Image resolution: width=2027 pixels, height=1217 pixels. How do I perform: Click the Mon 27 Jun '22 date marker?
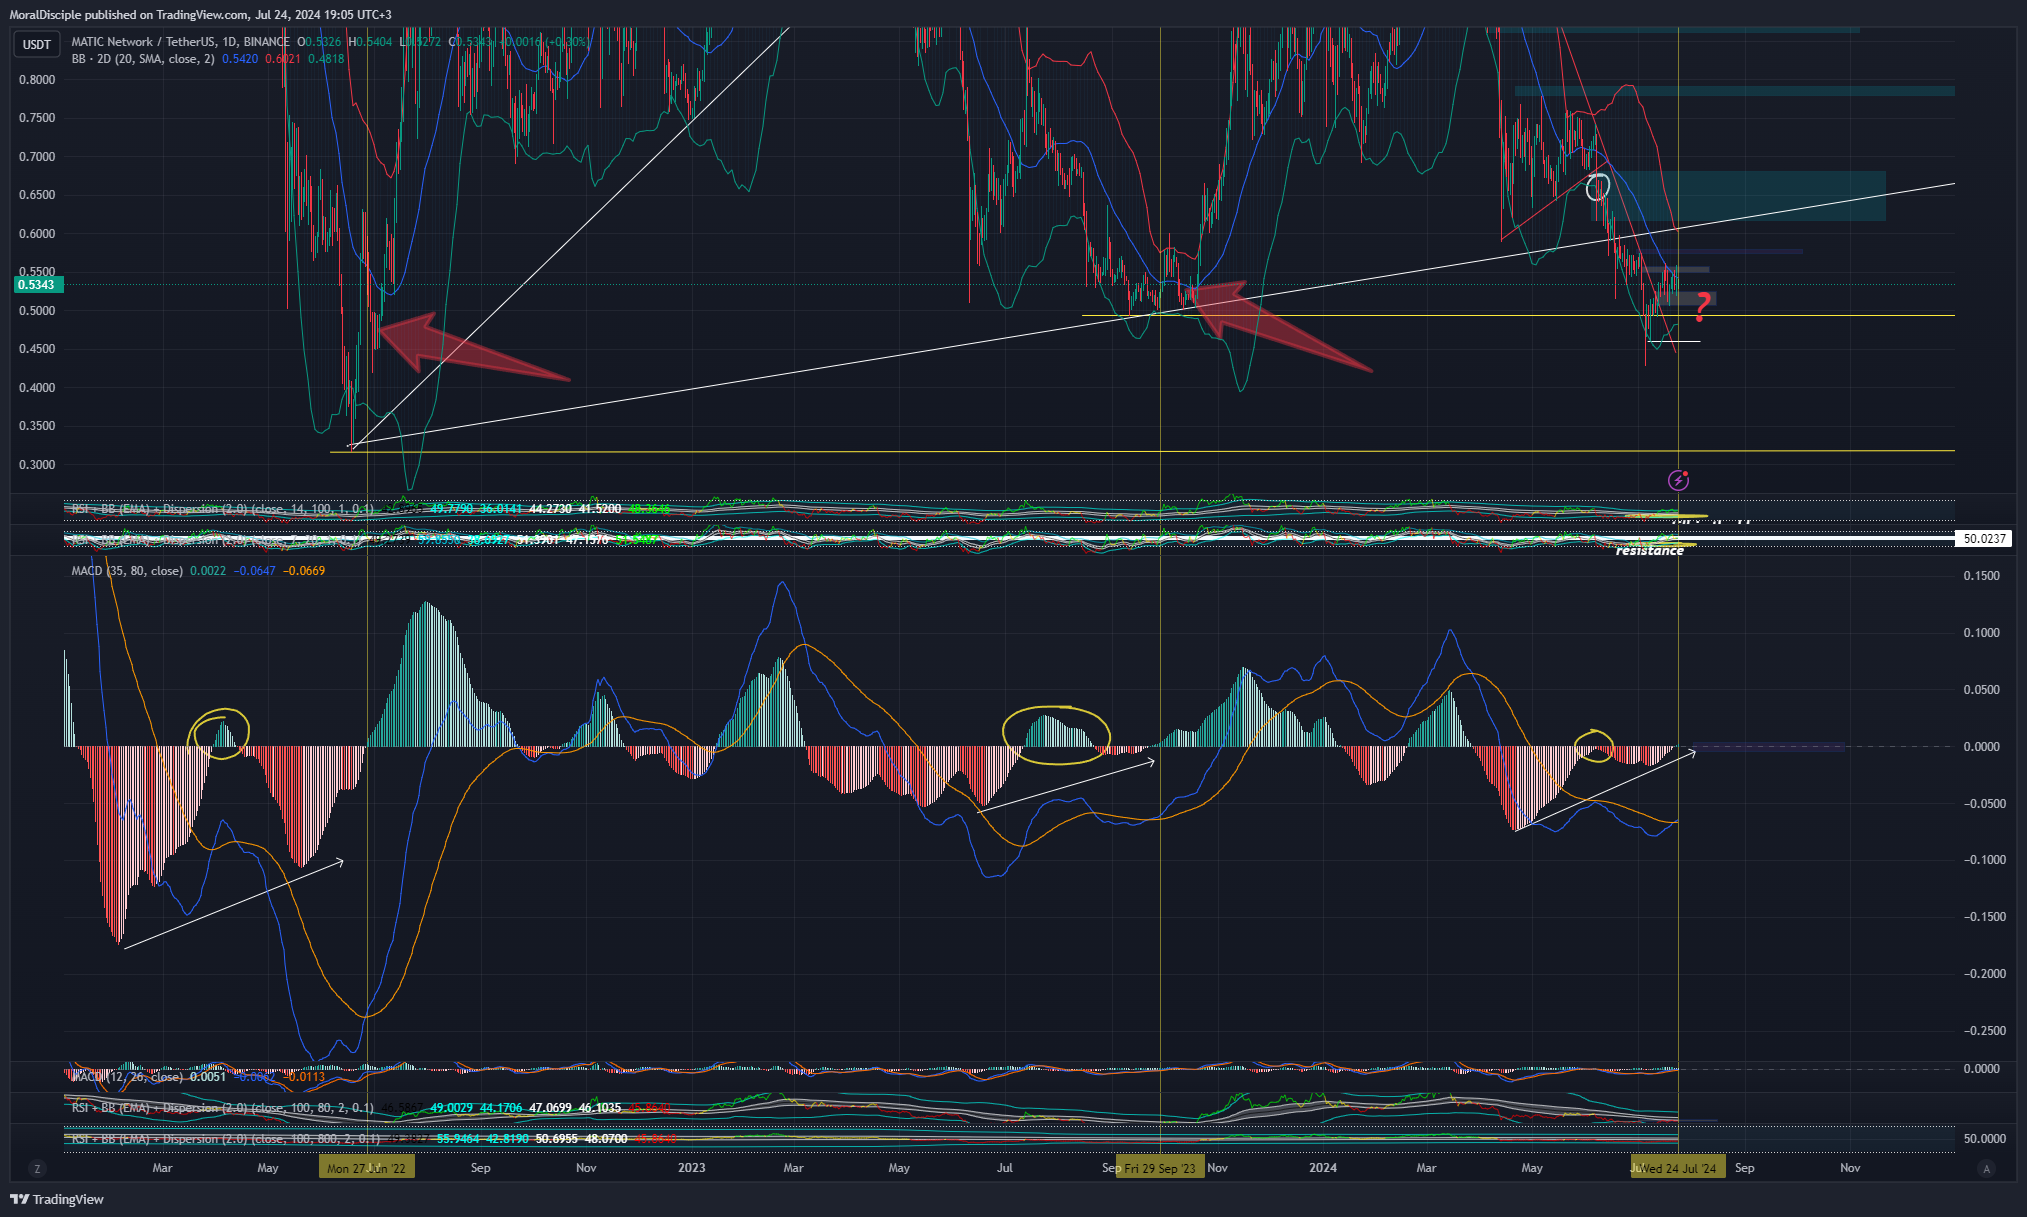366,1168
